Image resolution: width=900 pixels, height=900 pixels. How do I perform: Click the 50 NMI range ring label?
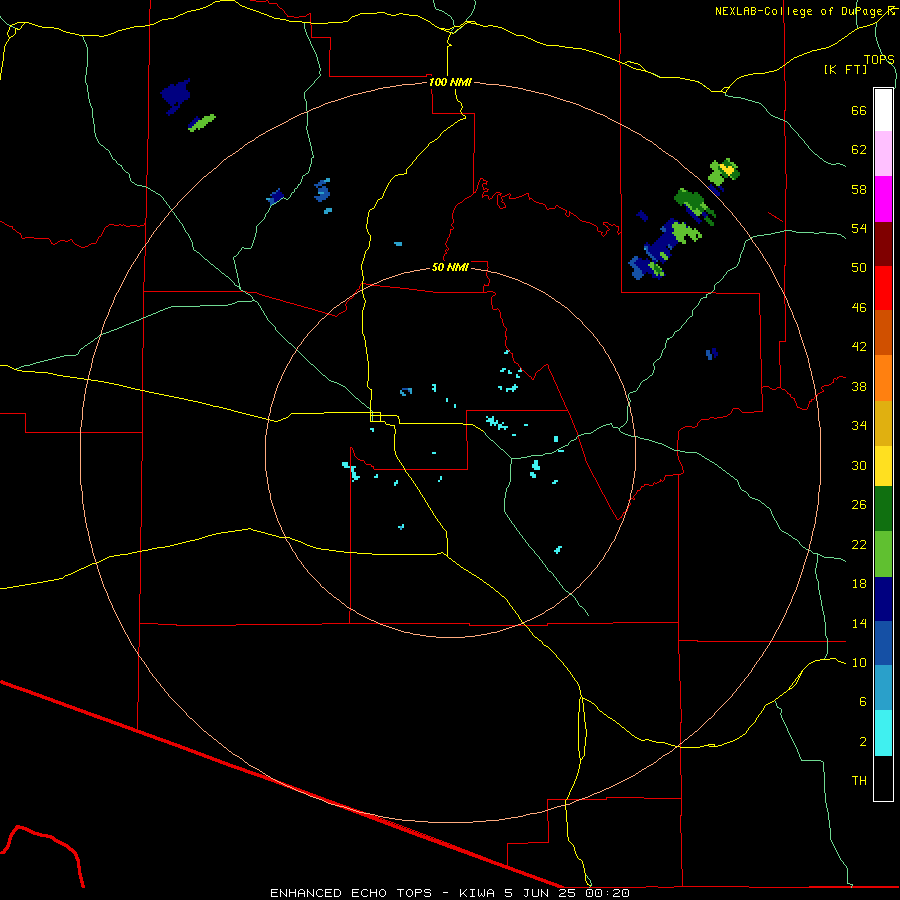point(450,267)
